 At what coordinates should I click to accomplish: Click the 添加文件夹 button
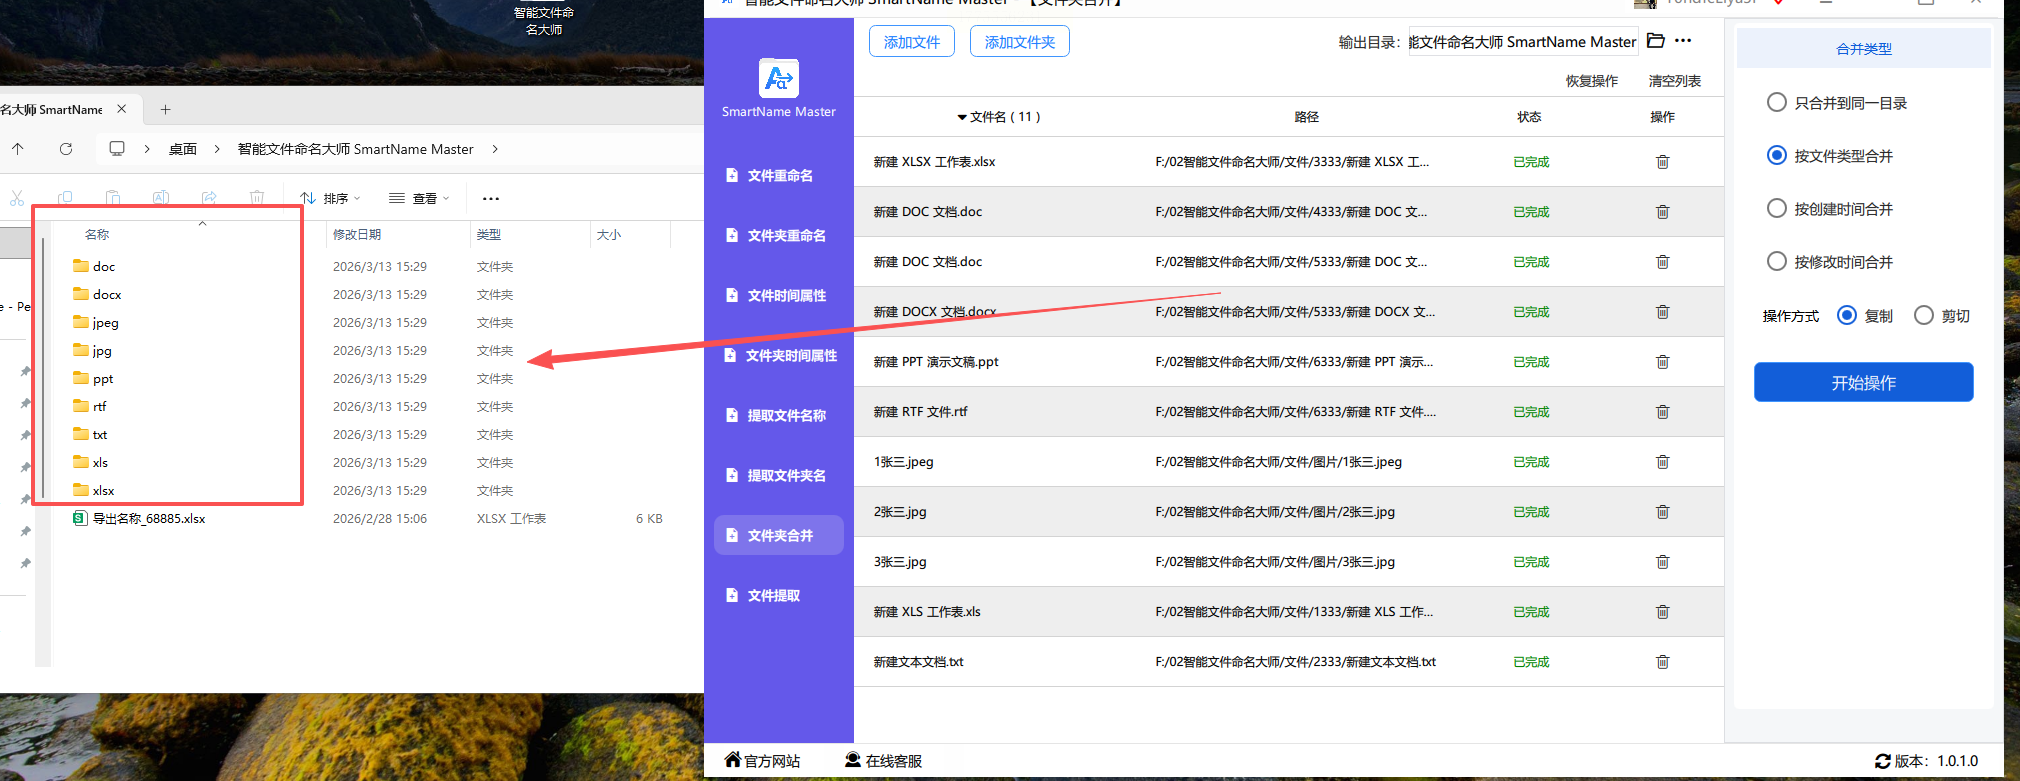click(1019, 42)
